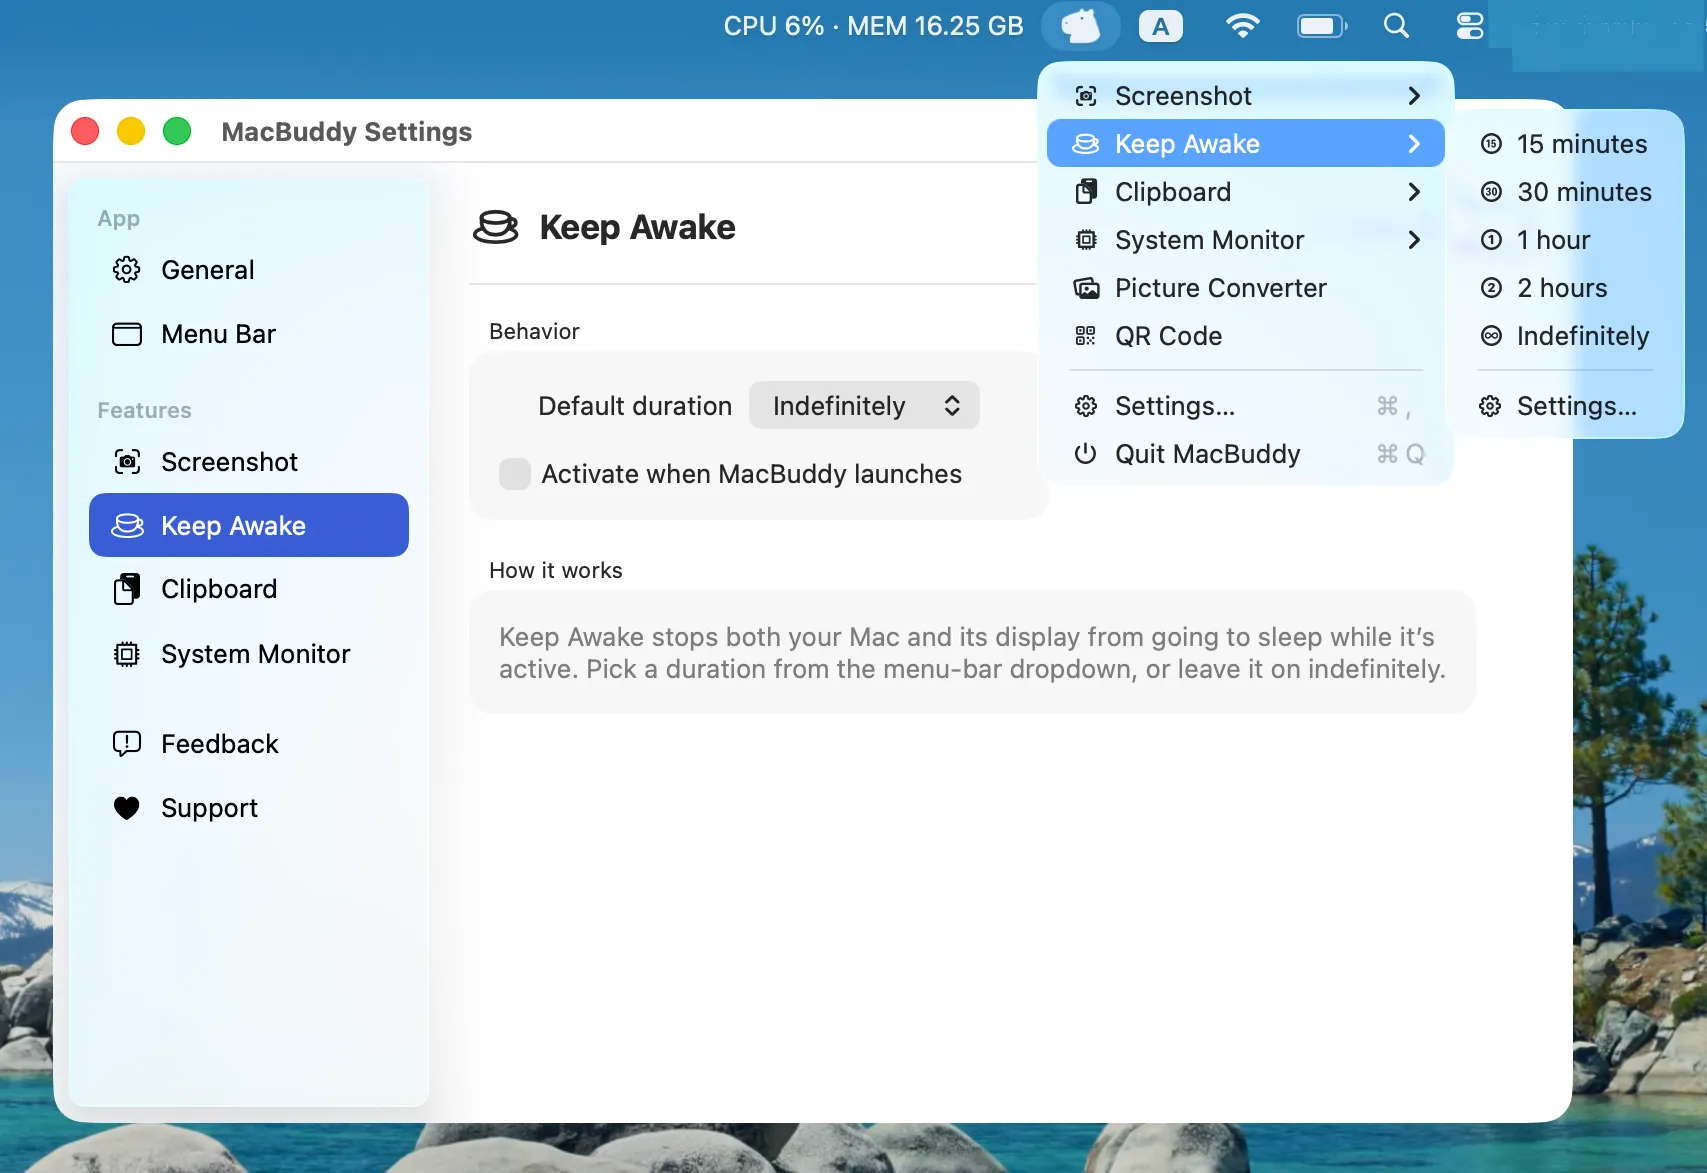Click the input source 'A' icon
The height and width of the screenshot is (1173, 1707).
[1160, 26]
